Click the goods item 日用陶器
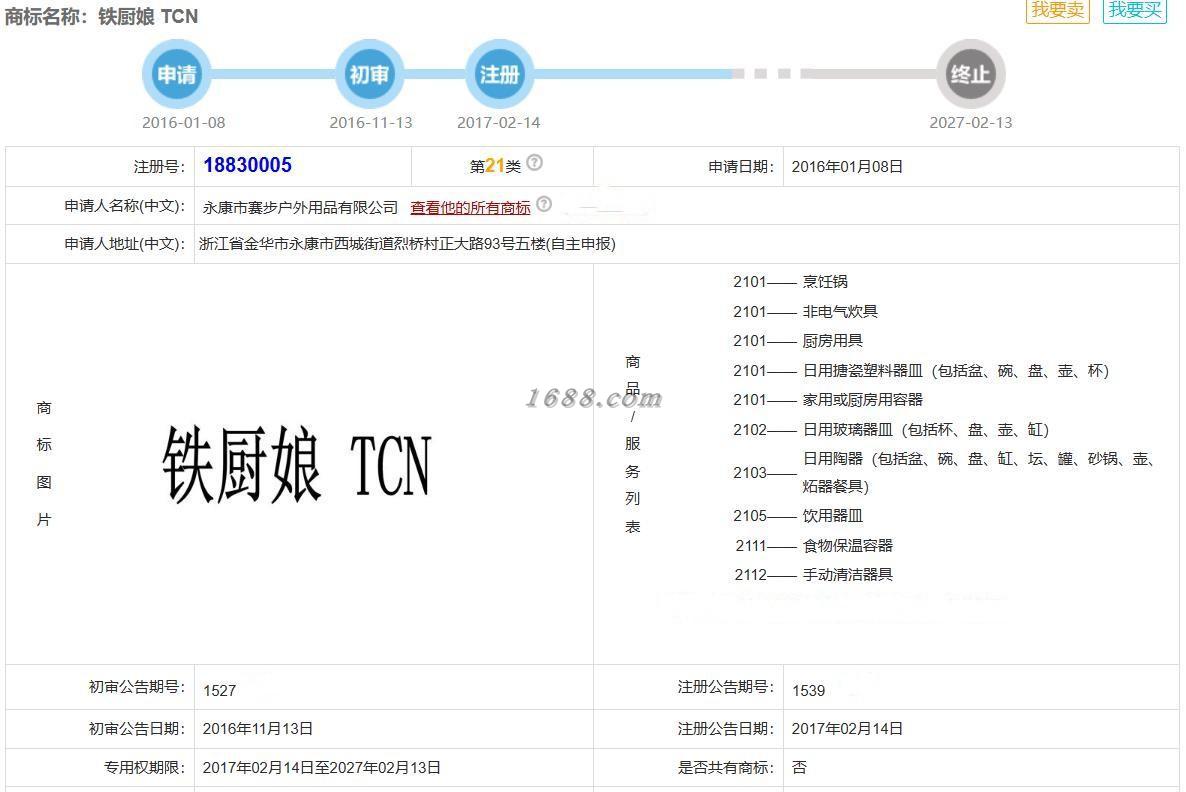1186x792 pixels. (833, 458)
